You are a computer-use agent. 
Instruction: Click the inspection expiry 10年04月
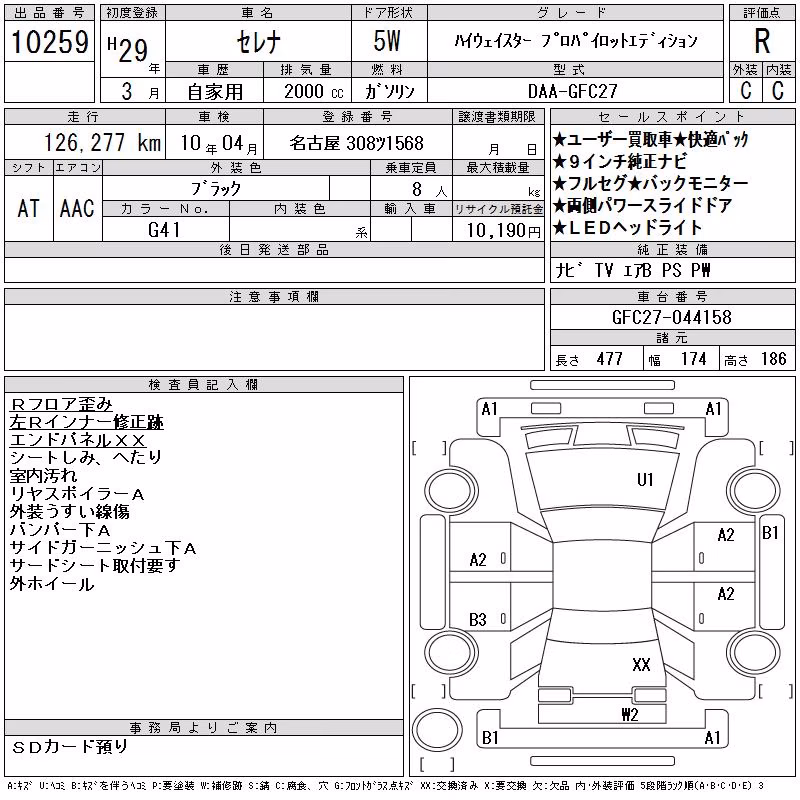point(219,143)
